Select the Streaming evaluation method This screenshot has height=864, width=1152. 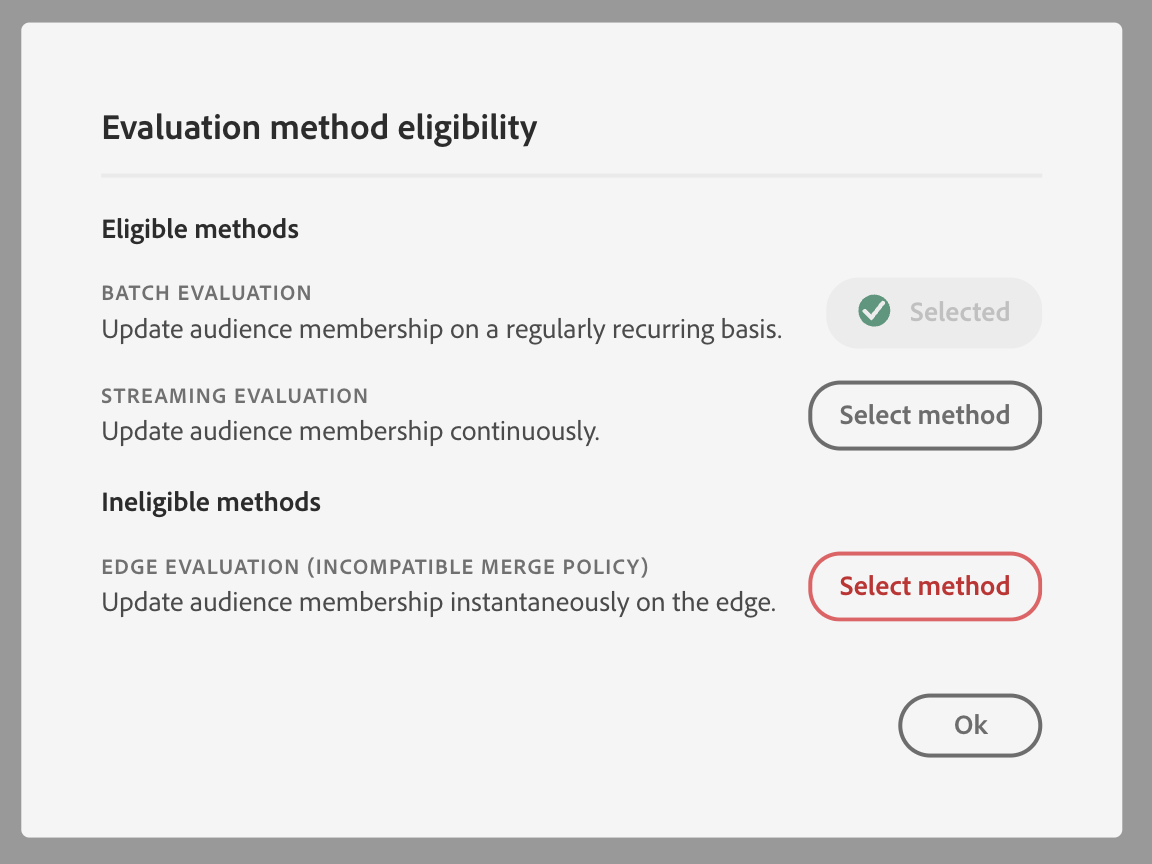(x=924, y=415)
